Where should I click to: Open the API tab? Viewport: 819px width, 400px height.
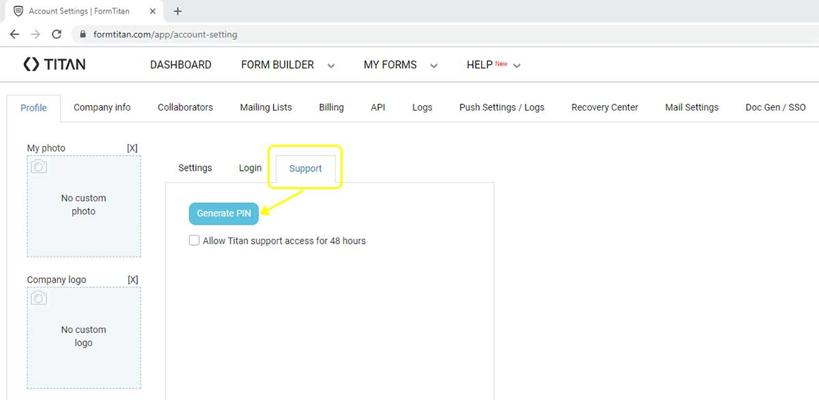click(x=378, y=108)
